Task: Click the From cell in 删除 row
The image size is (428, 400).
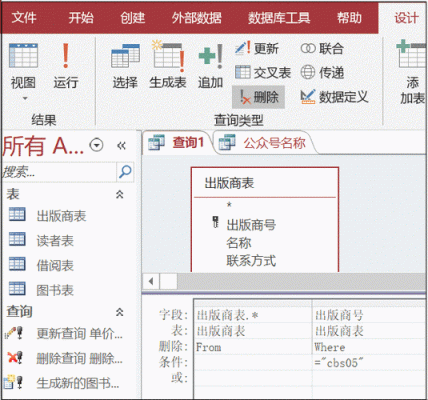Action: (x=253, y=347)
